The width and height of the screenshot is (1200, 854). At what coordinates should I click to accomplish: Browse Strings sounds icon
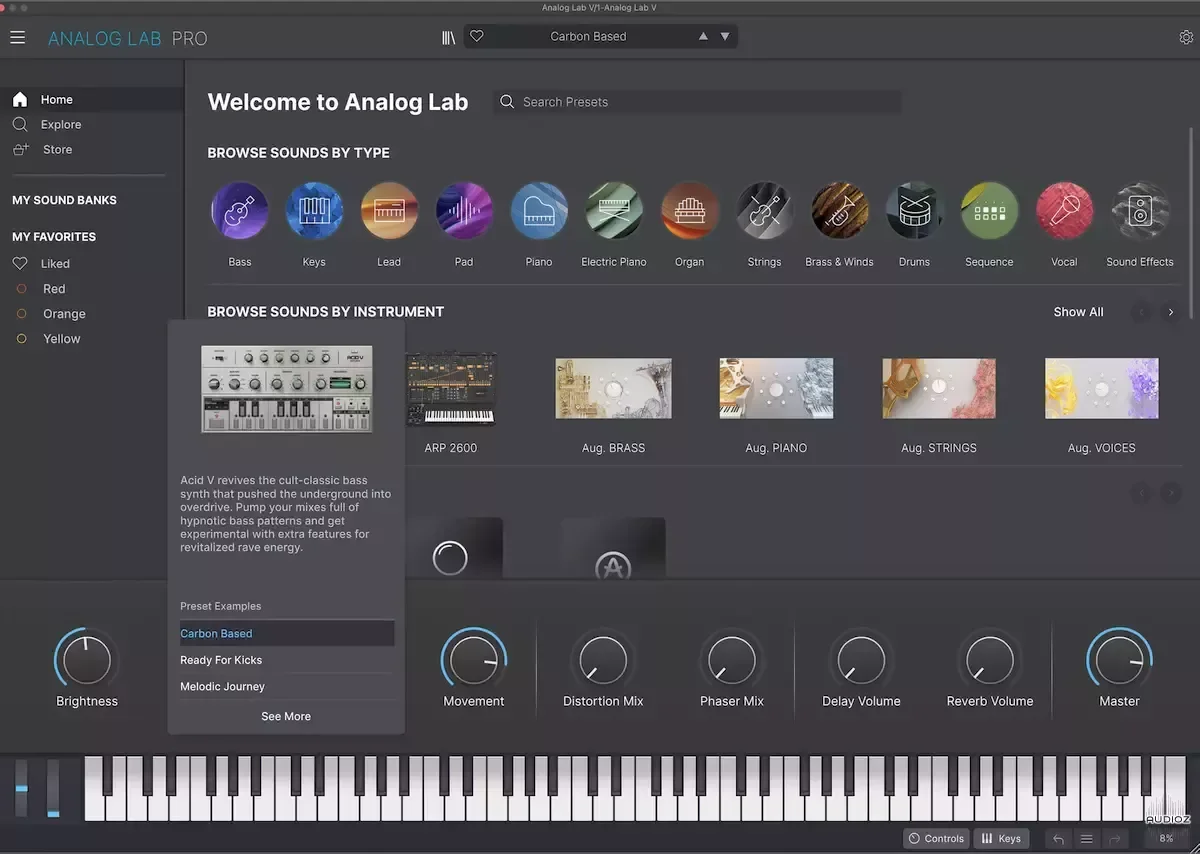point(764,211)
